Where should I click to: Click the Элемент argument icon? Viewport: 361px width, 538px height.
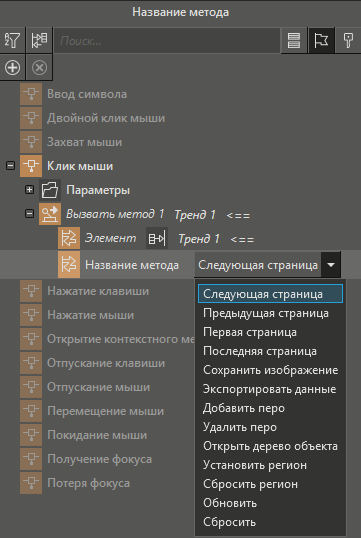tap(69, 238)
